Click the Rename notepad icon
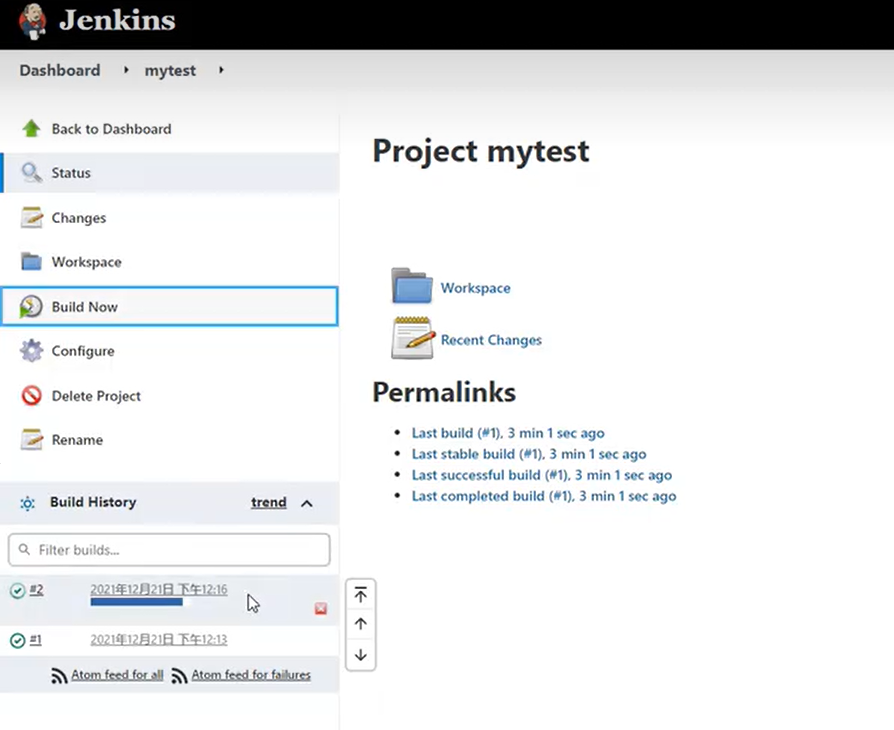The width and height of the screenshot is (894, 730). coord(31,439)
